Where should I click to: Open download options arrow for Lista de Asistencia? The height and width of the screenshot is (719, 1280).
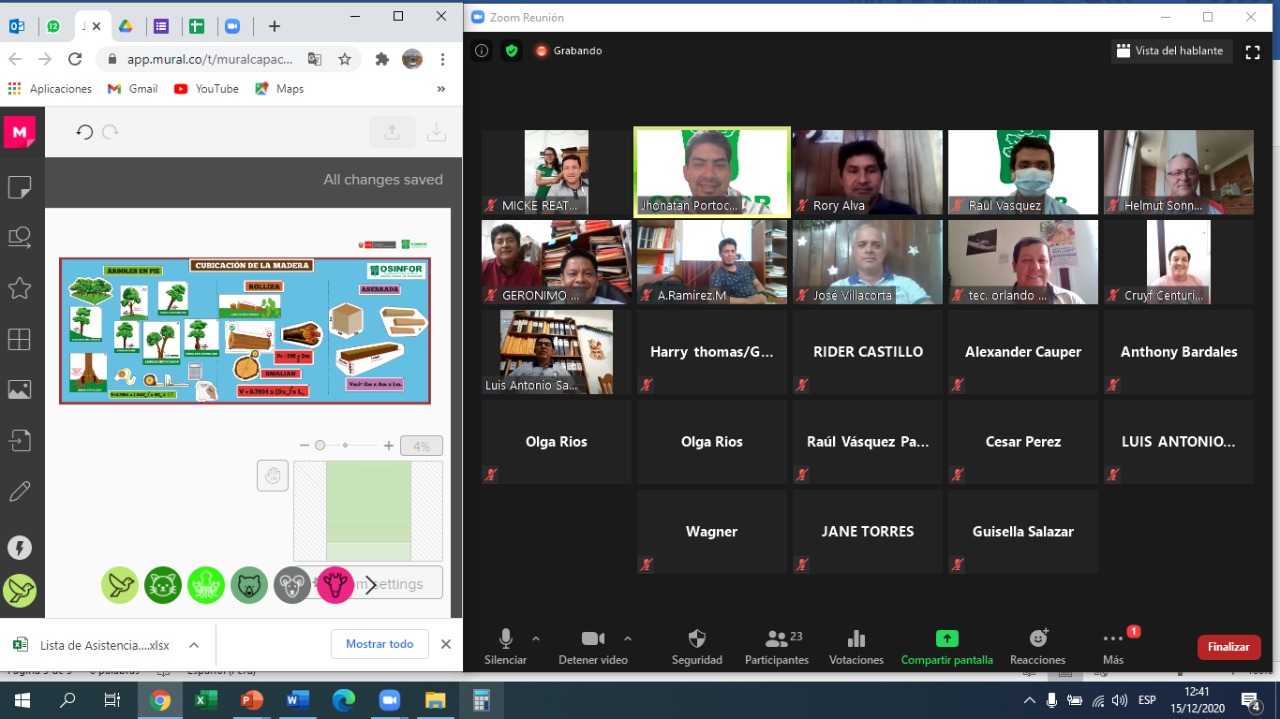194,645
